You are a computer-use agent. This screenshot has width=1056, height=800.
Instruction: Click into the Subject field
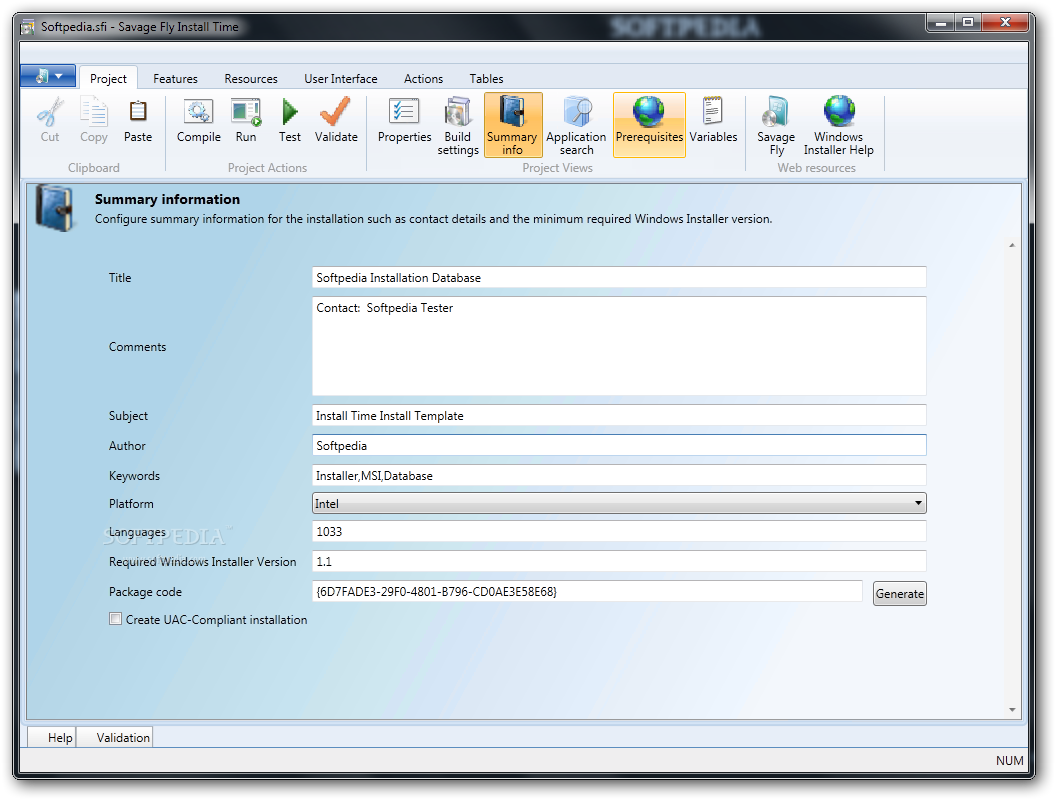tap(619, 415)
